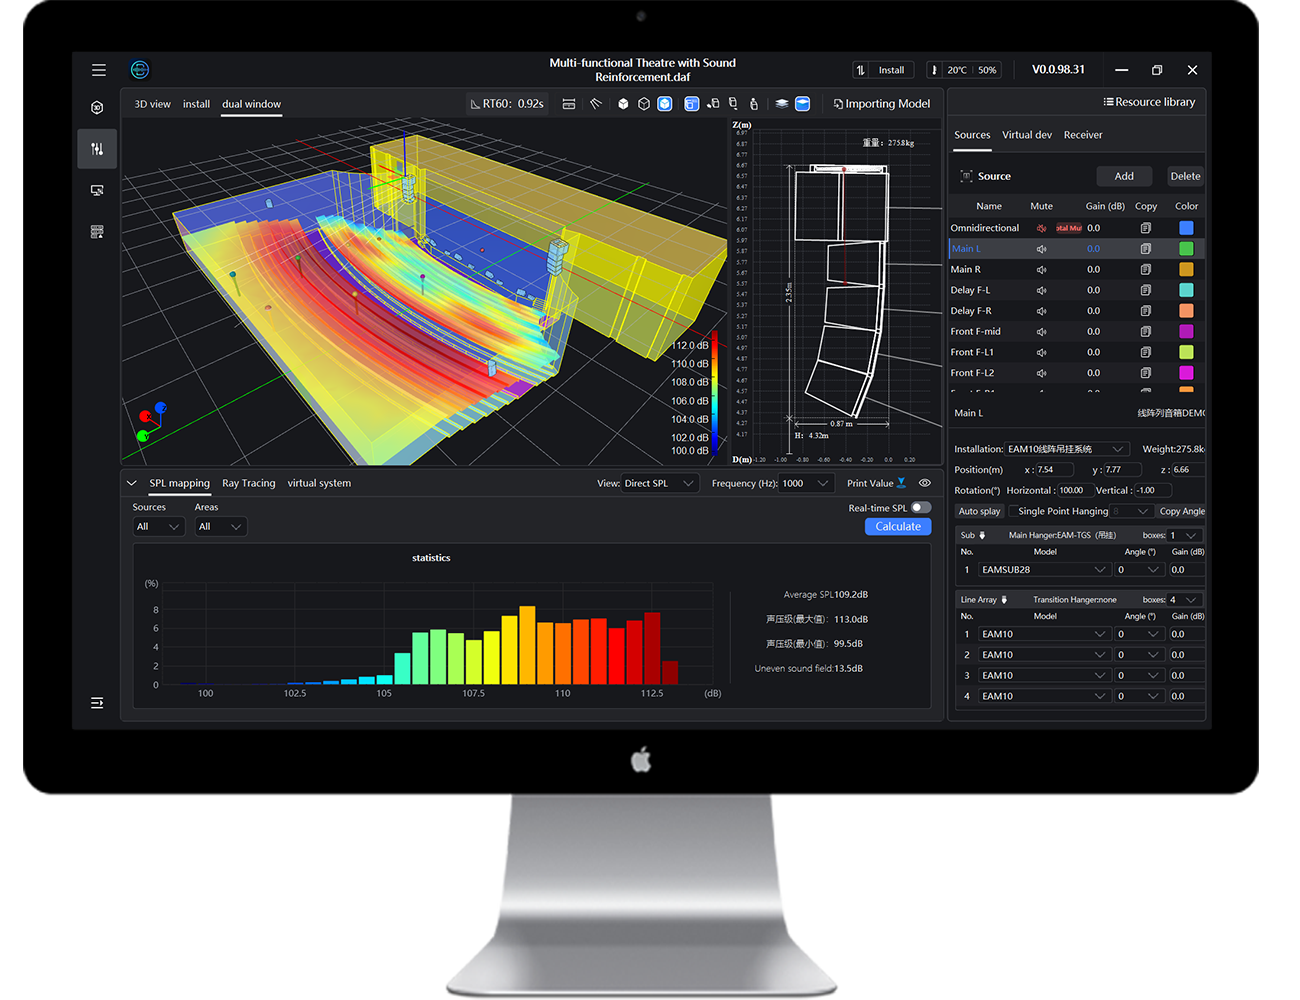Open the Installation EAM10 dropdown
Viewport: 1300px width, 1000px height.
point(1067,449)
